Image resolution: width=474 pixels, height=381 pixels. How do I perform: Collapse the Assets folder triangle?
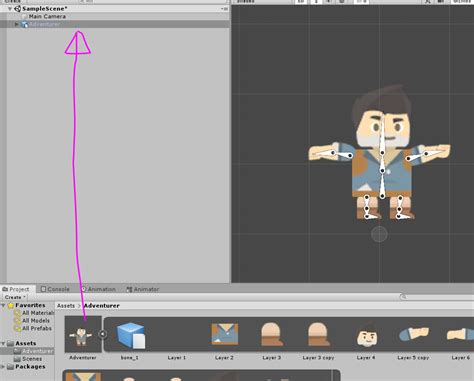coord(3,343)
